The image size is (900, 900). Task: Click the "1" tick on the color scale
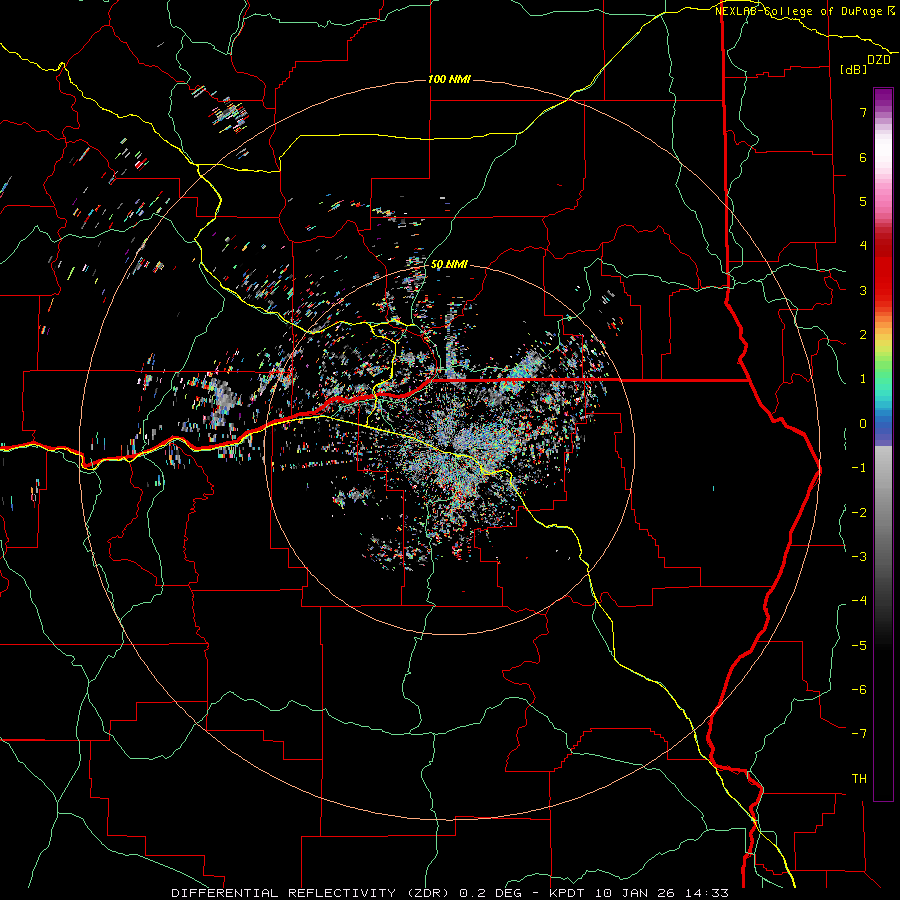tap(863, 379)
